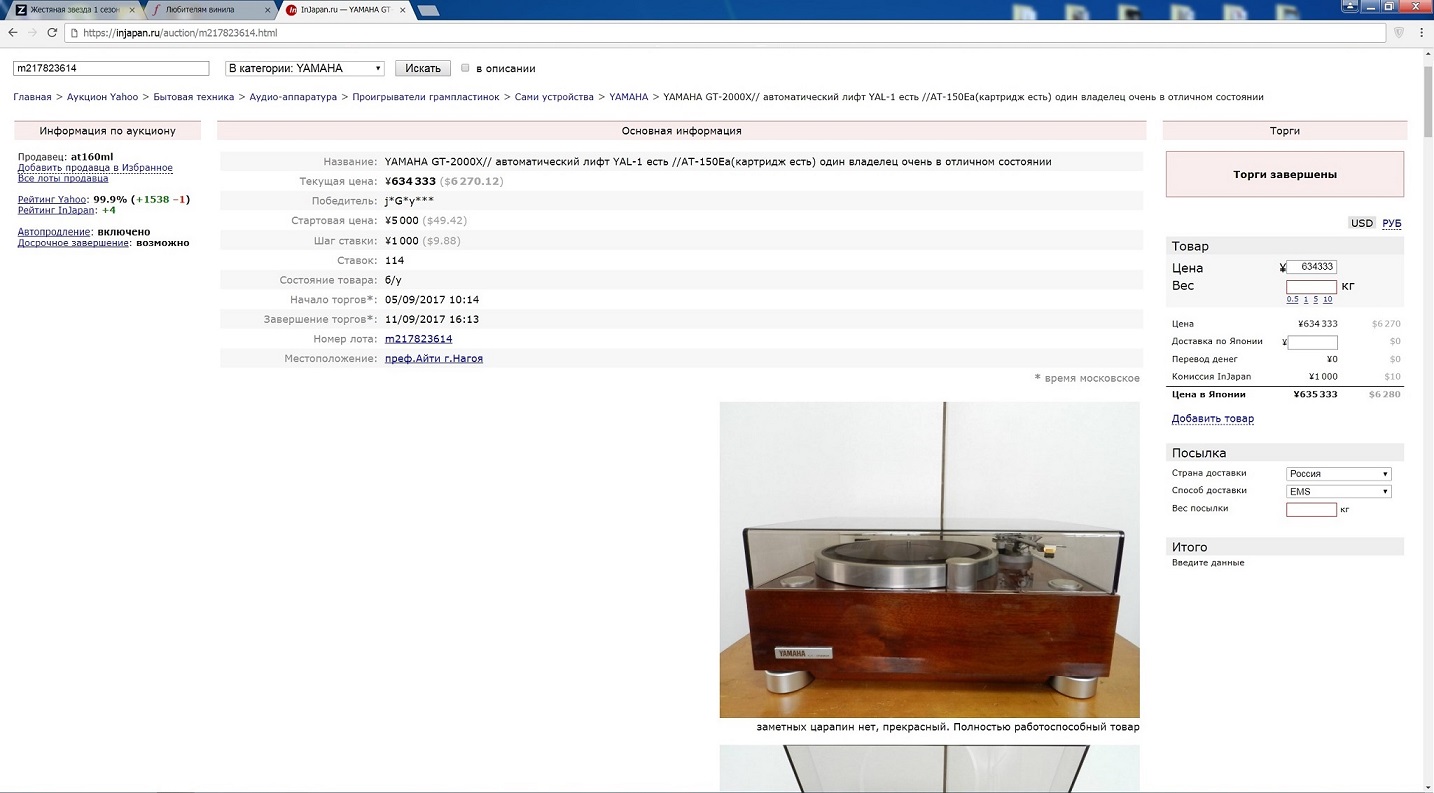Click the 'Добавить товар' link

pos(1212,419)
